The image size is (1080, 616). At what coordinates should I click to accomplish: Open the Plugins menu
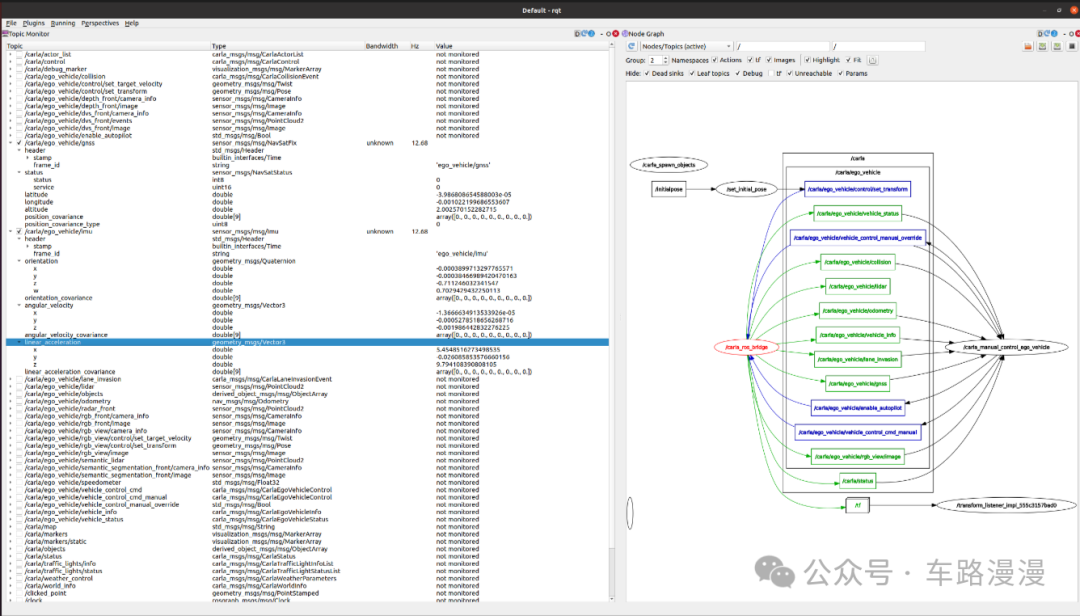34,22
